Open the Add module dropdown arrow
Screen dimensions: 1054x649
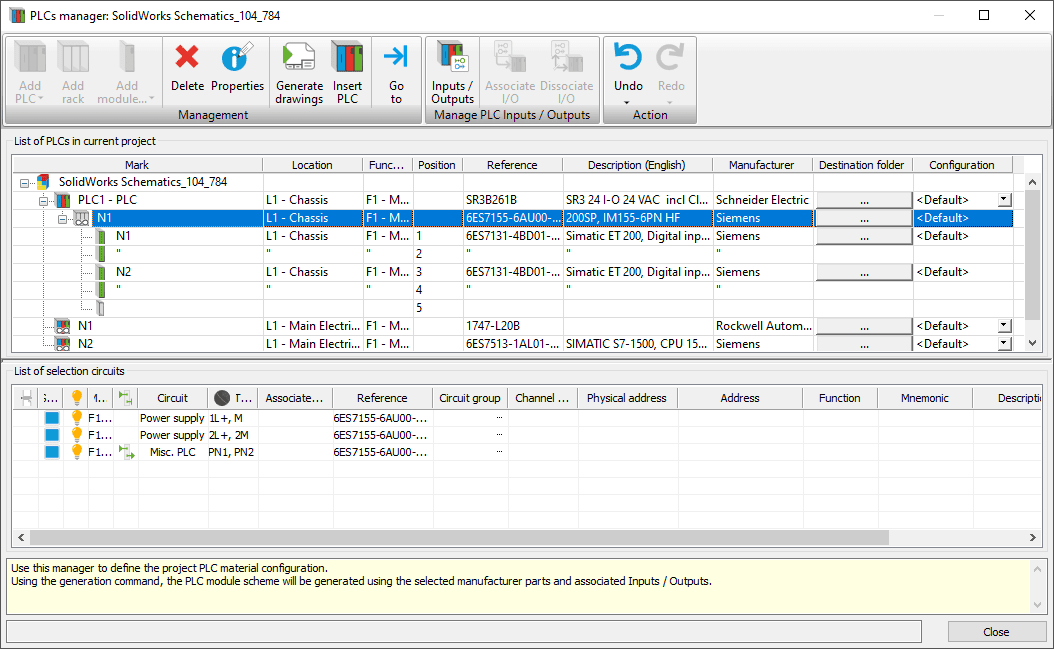point(152,98)
